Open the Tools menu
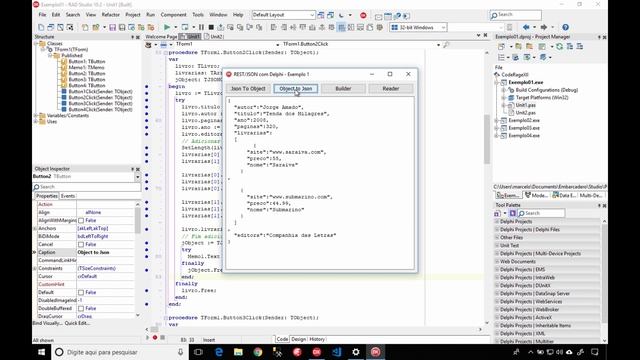640x360 pixels. (x=198, y=15)
